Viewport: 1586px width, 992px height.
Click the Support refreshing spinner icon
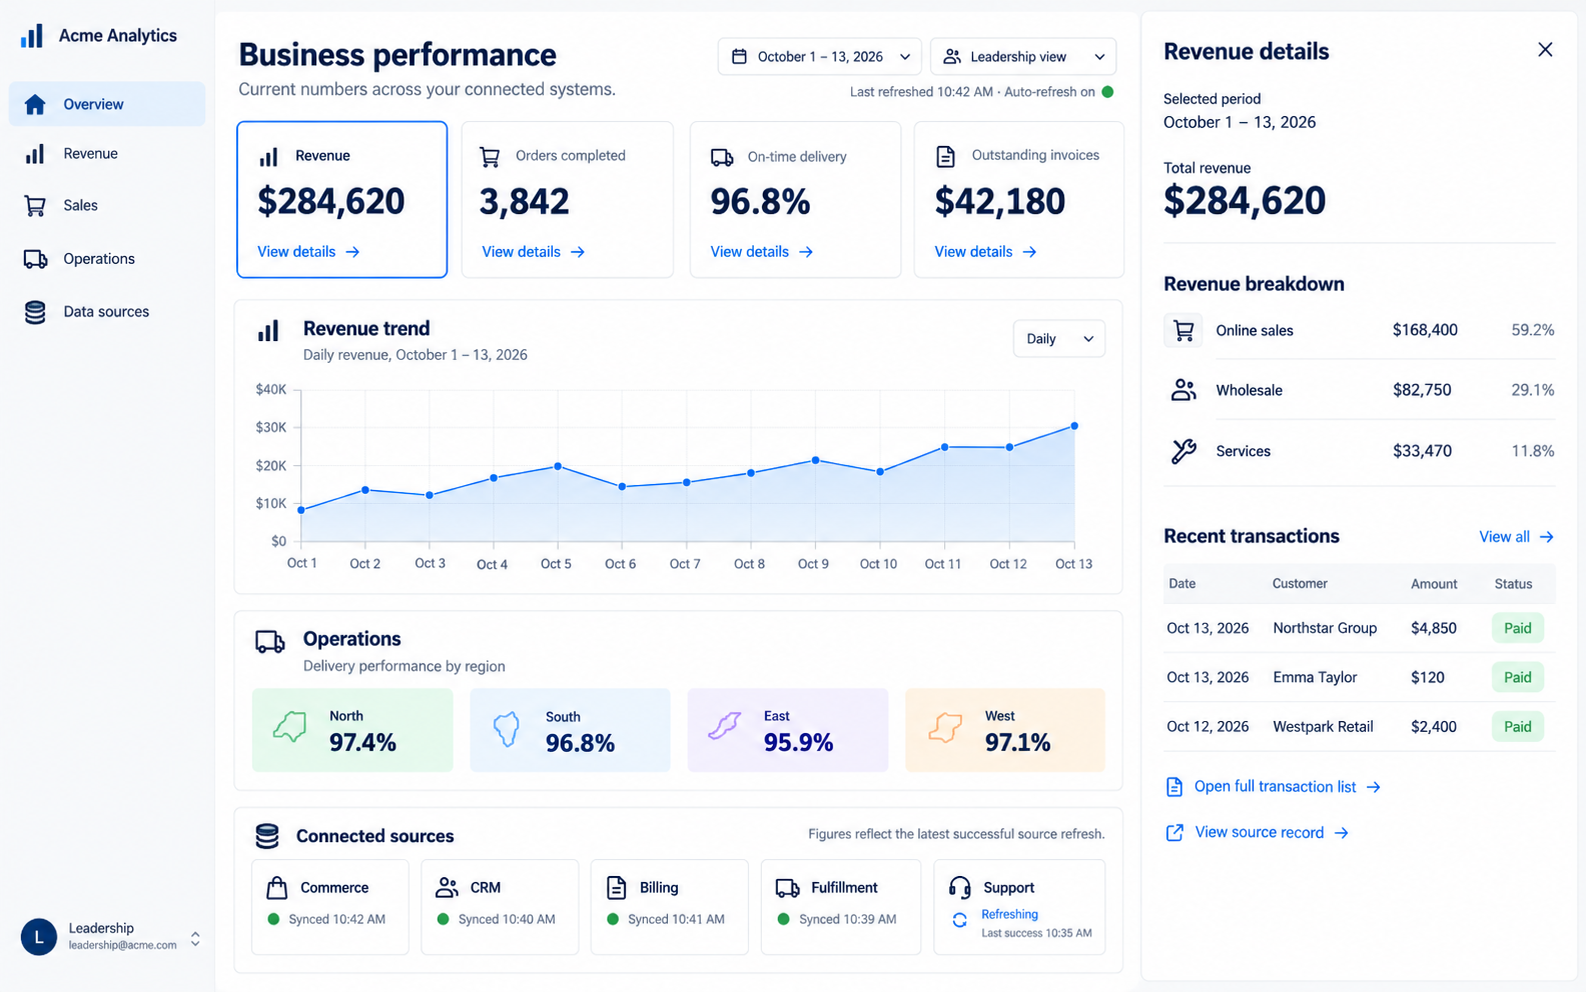pyautogui.click(x=960, y=920)
